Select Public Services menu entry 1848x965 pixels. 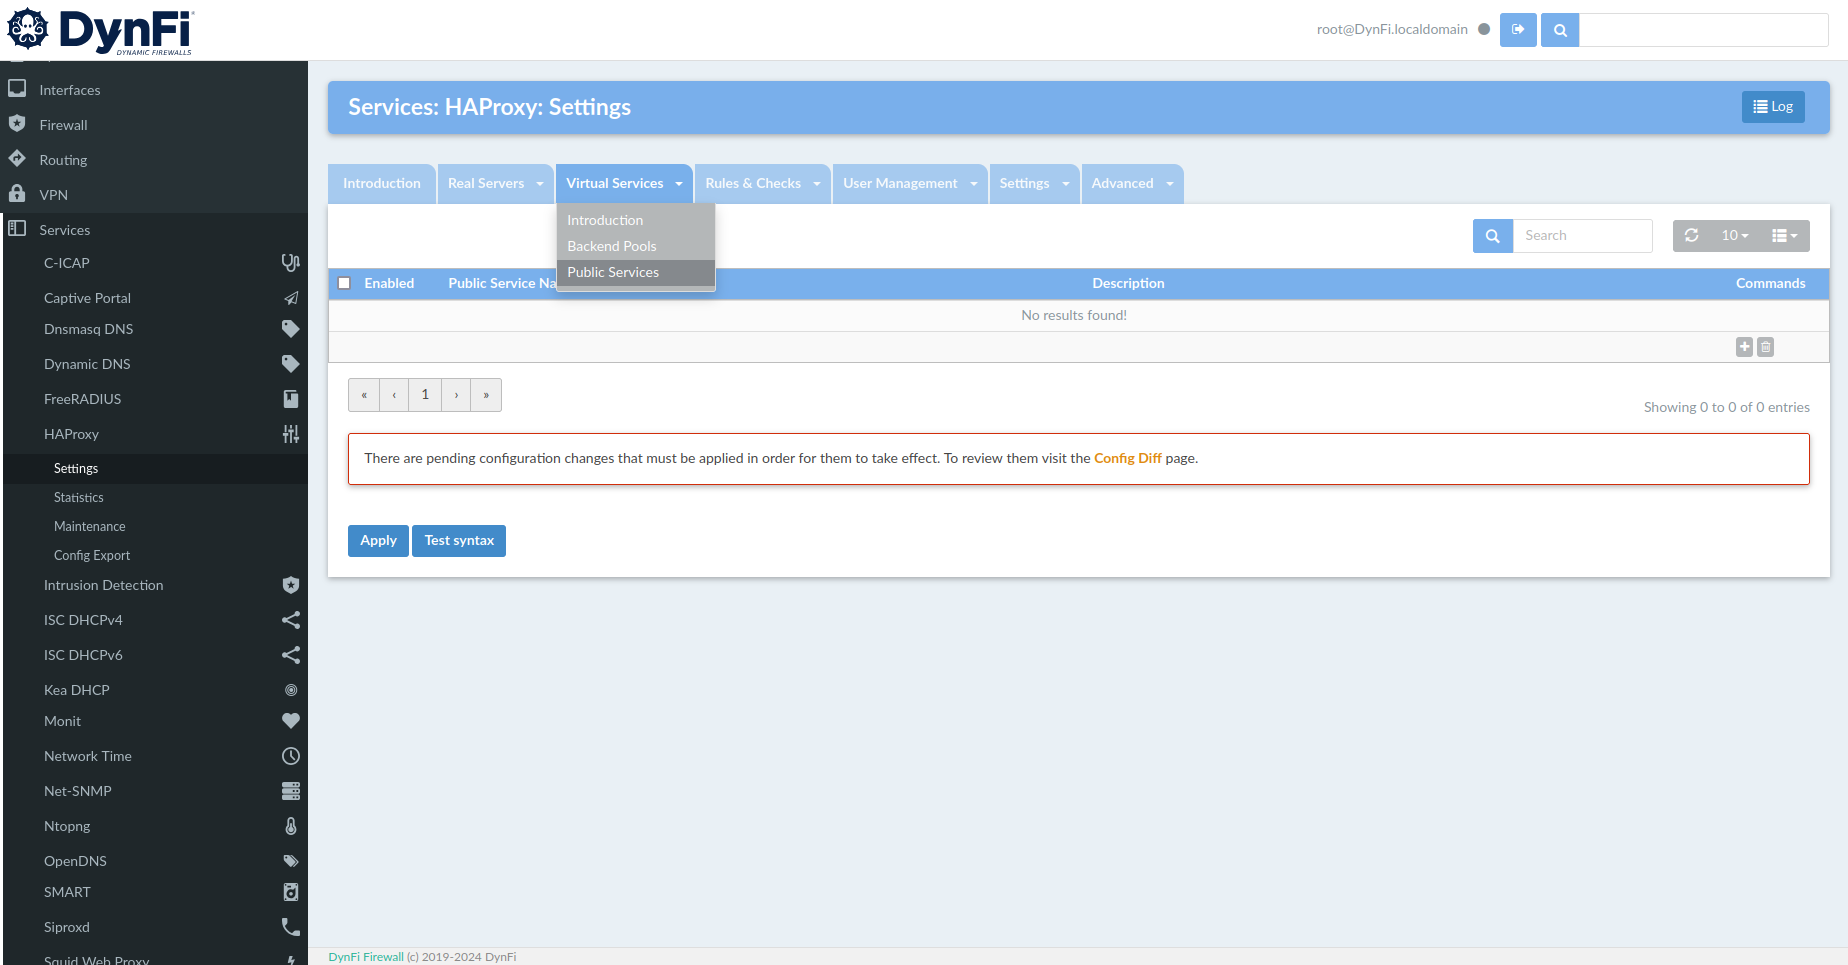(x=636, y=272)
